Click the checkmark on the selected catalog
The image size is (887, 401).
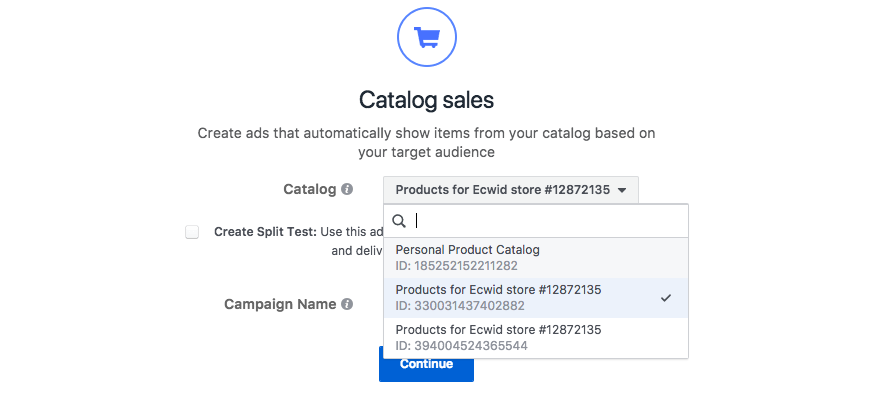pos(666,298)
